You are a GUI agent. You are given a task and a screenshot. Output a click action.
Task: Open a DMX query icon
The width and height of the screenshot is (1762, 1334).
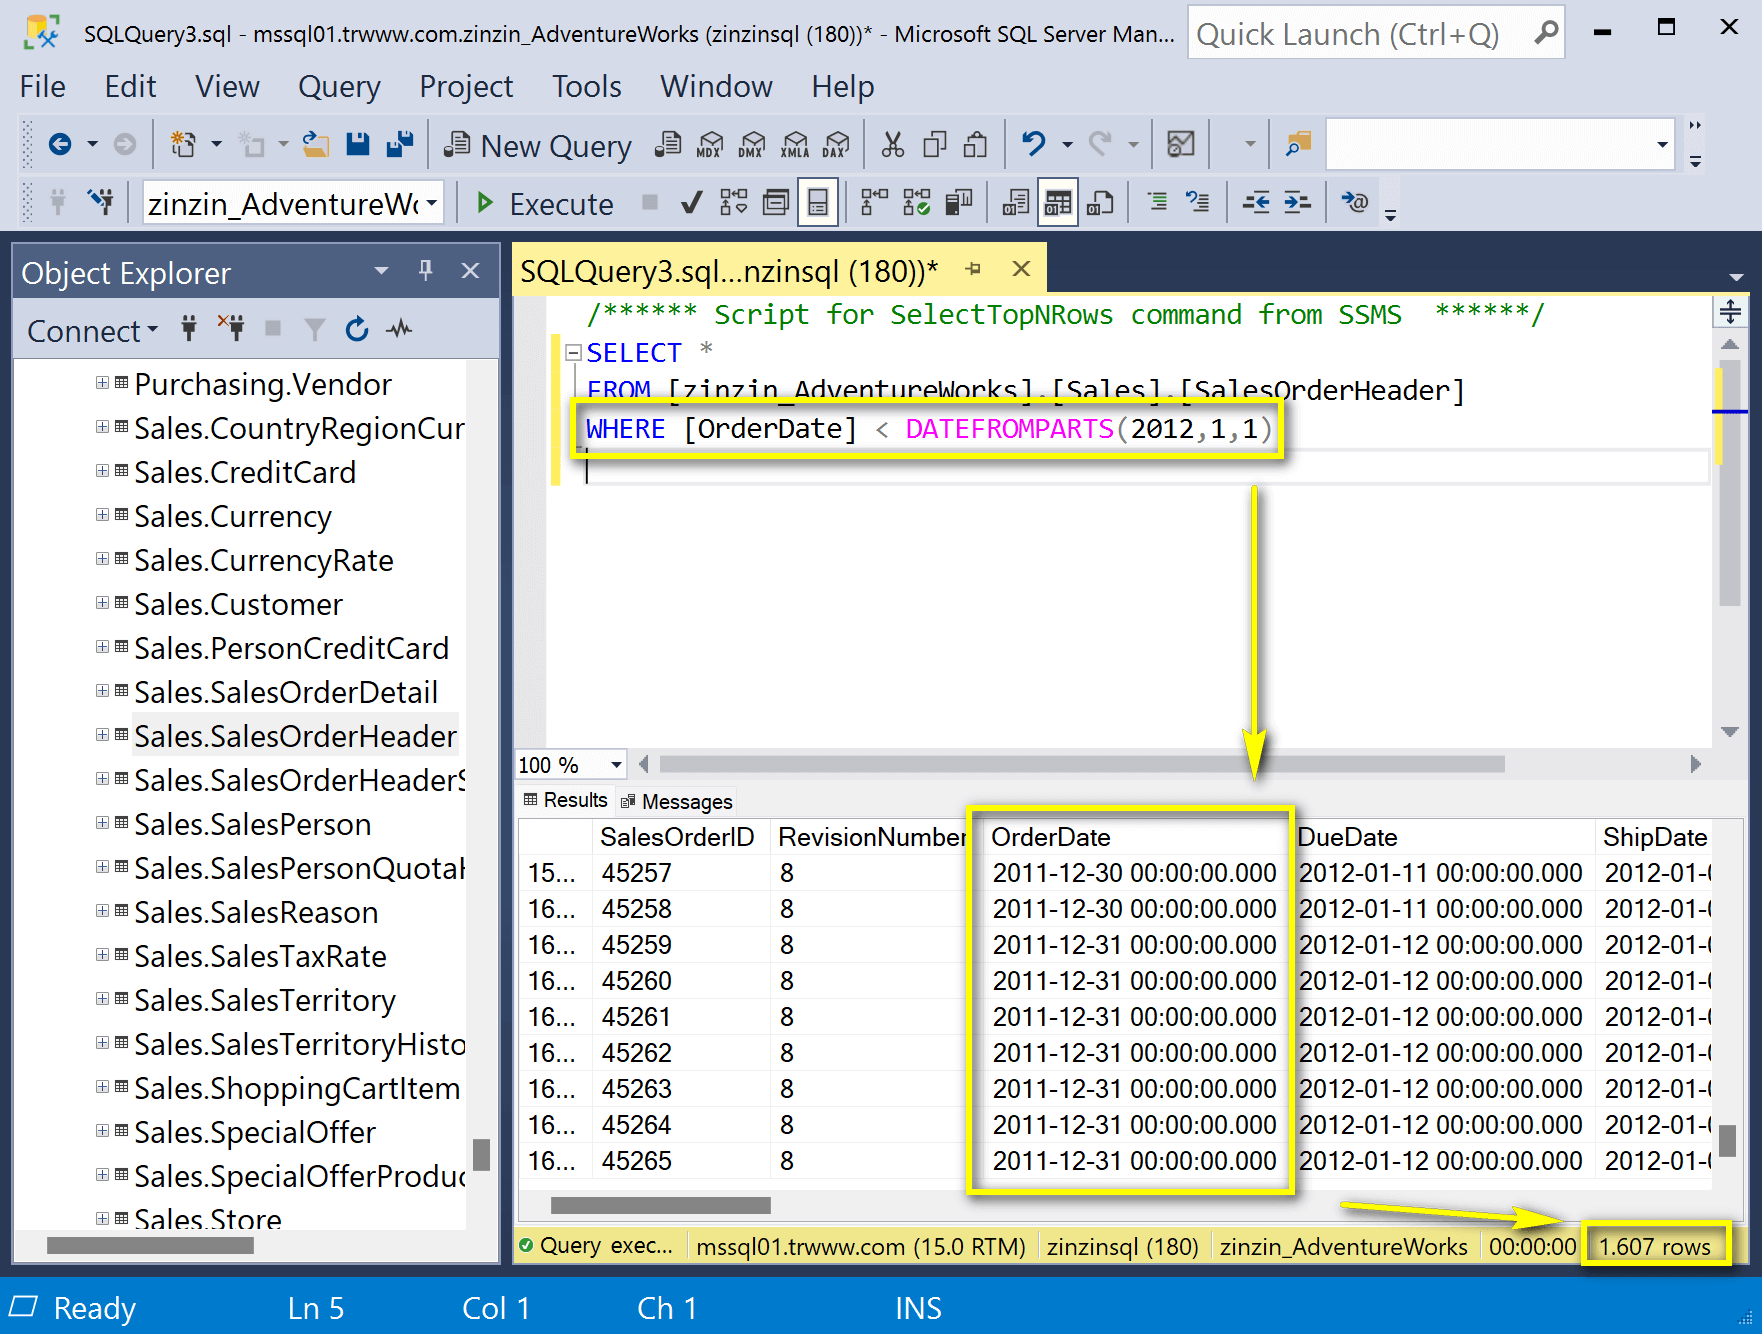pos(752,145)
